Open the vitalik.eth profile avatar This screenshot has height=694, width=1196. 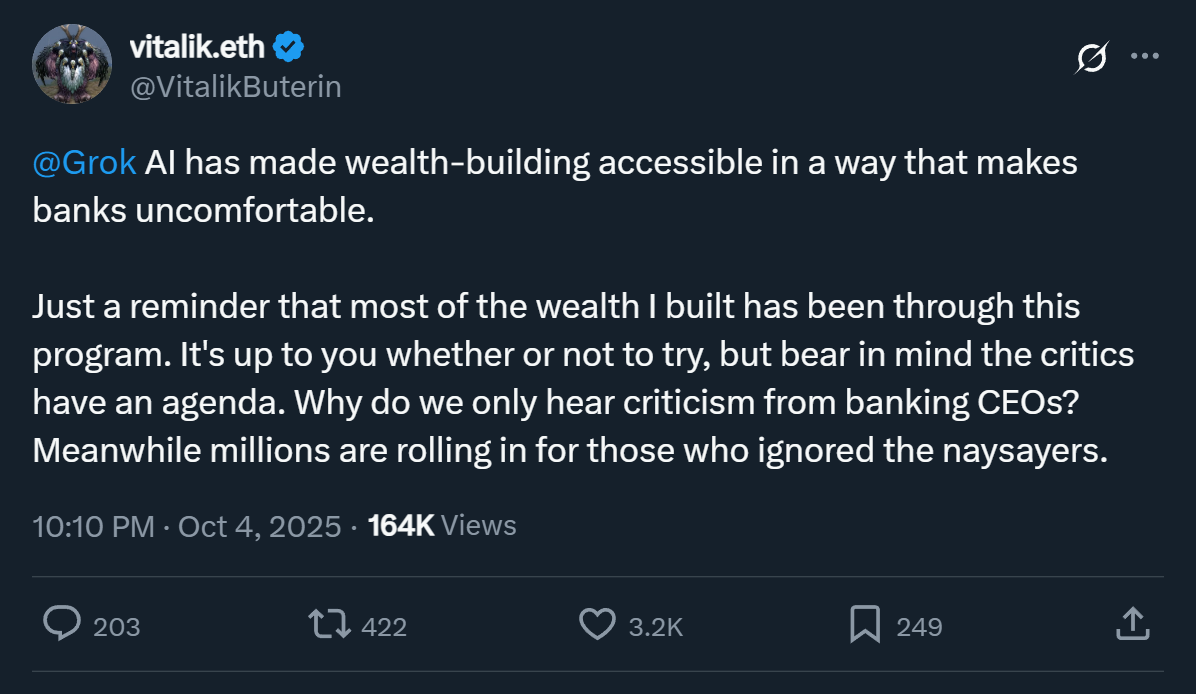(x=71, y=63)
